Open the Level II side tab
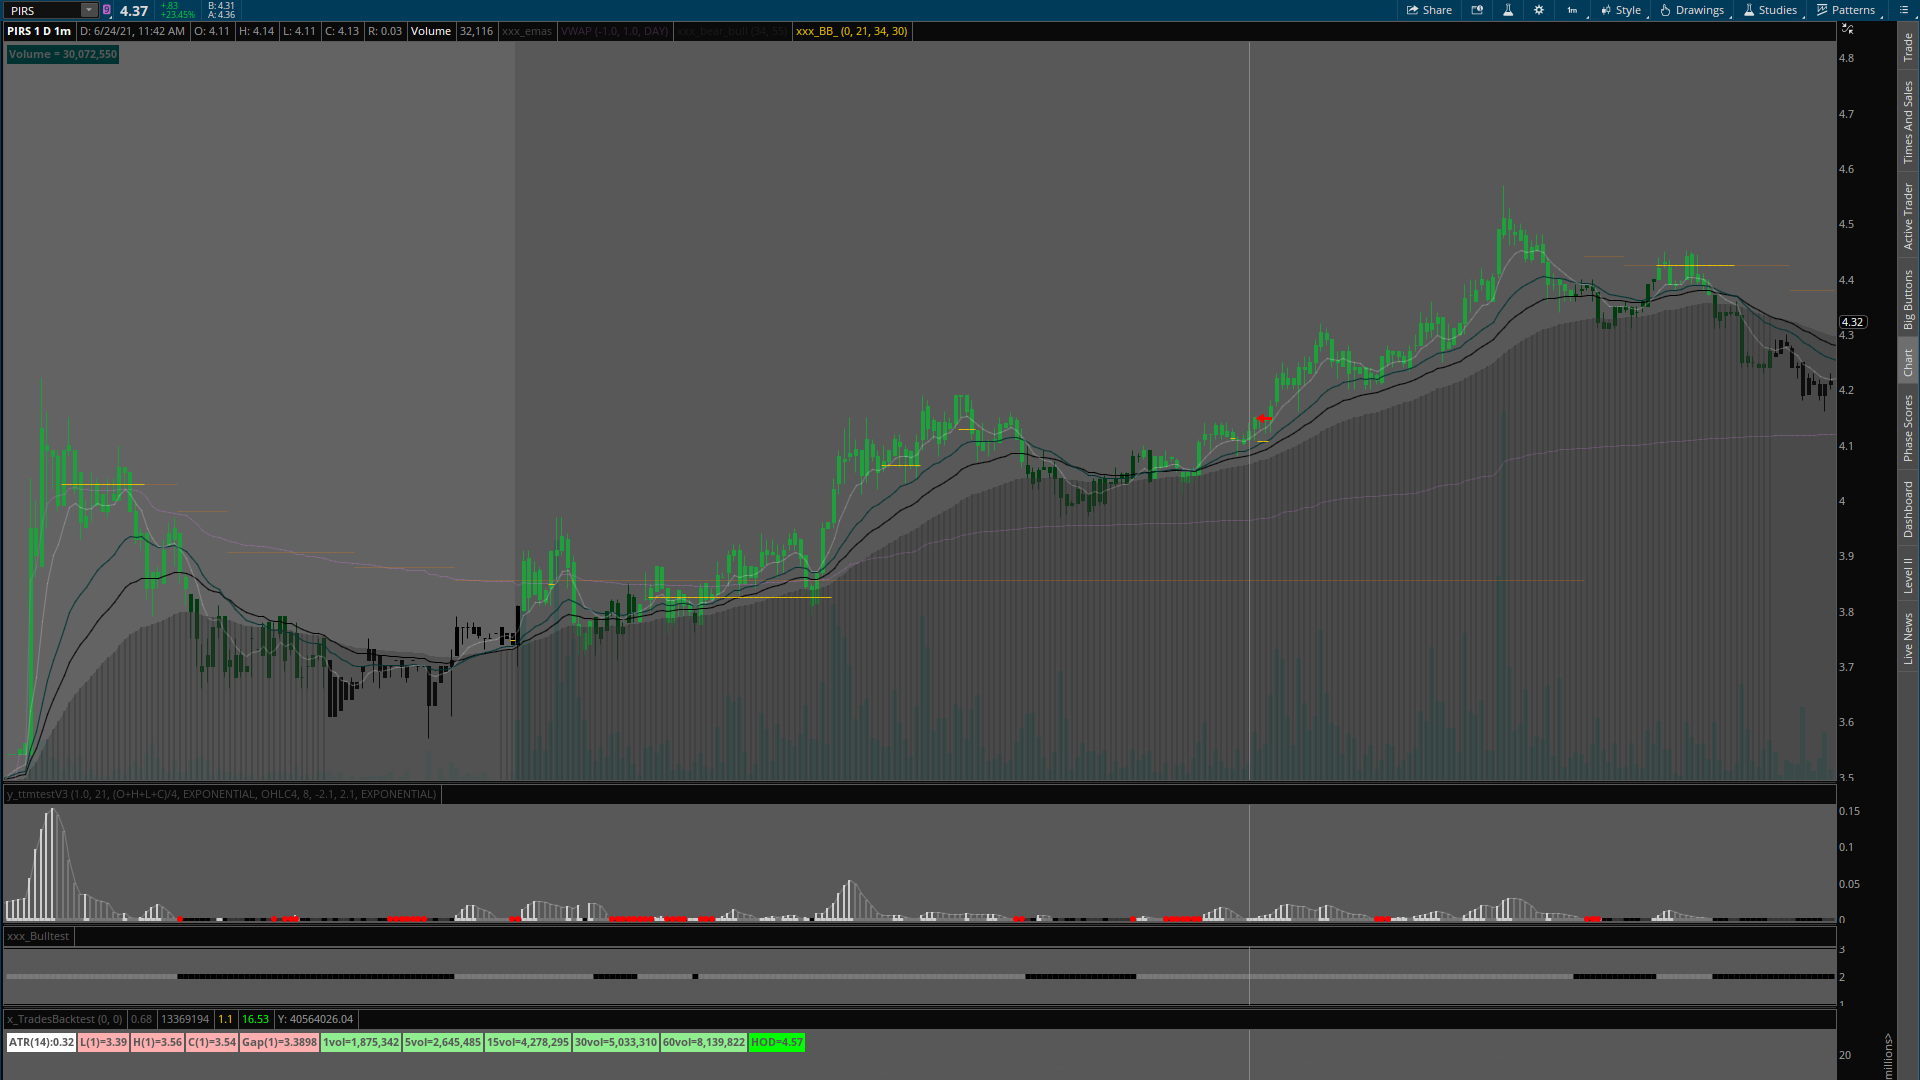Image resolution: width=1920 pixels, height=1080 pixels. click(1908, 575)
